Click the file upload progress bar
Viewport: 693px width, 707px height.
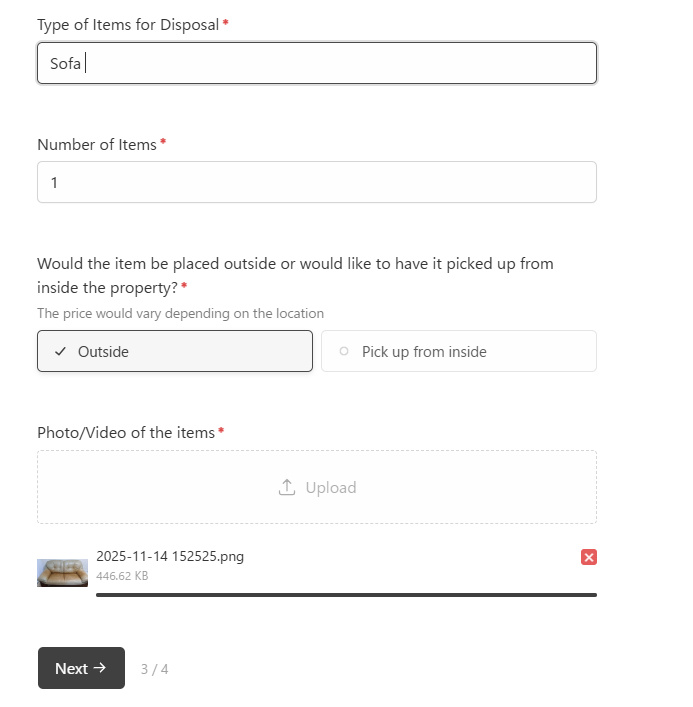pyautogui.click(x=346, y=594)
